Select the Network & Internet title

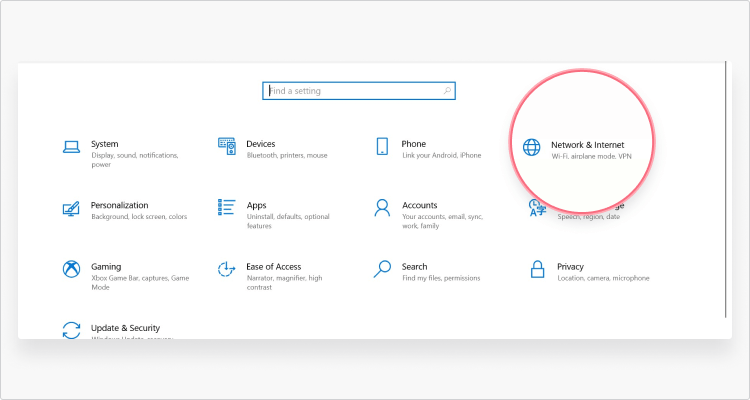click(587, 145)
